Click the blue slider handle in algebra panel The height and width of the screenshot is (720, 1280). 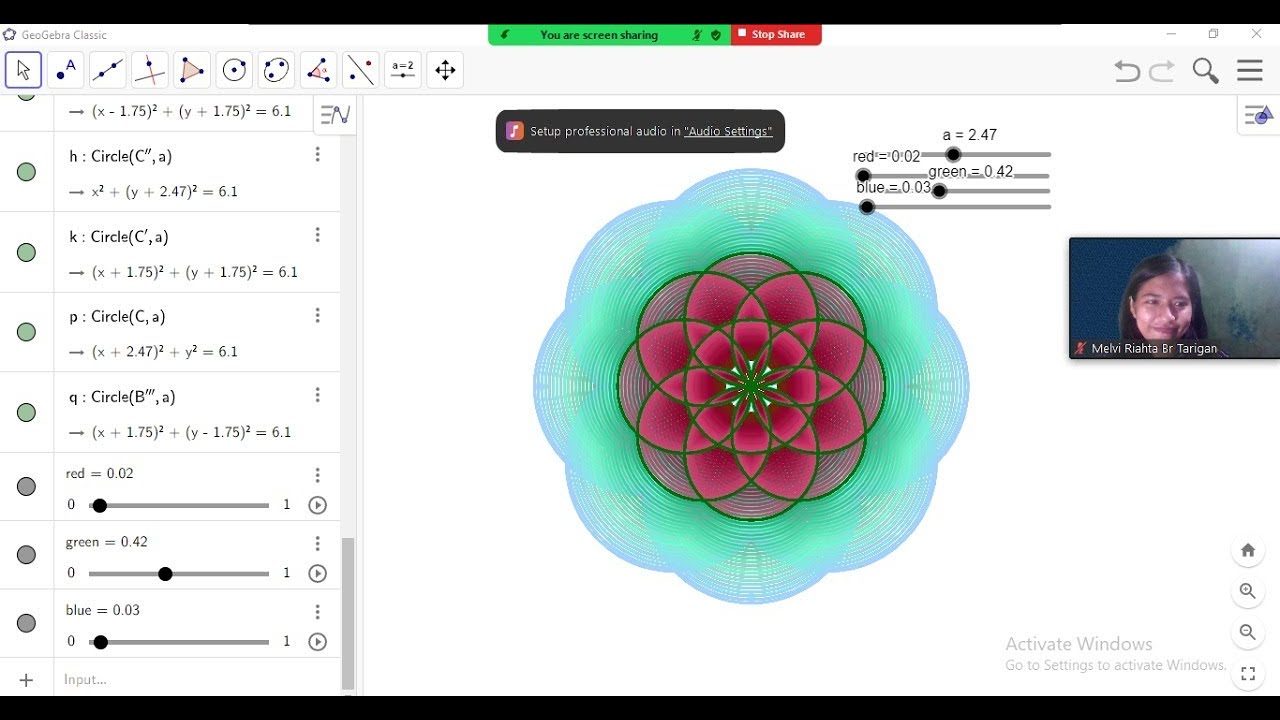(x=100, y=642)
